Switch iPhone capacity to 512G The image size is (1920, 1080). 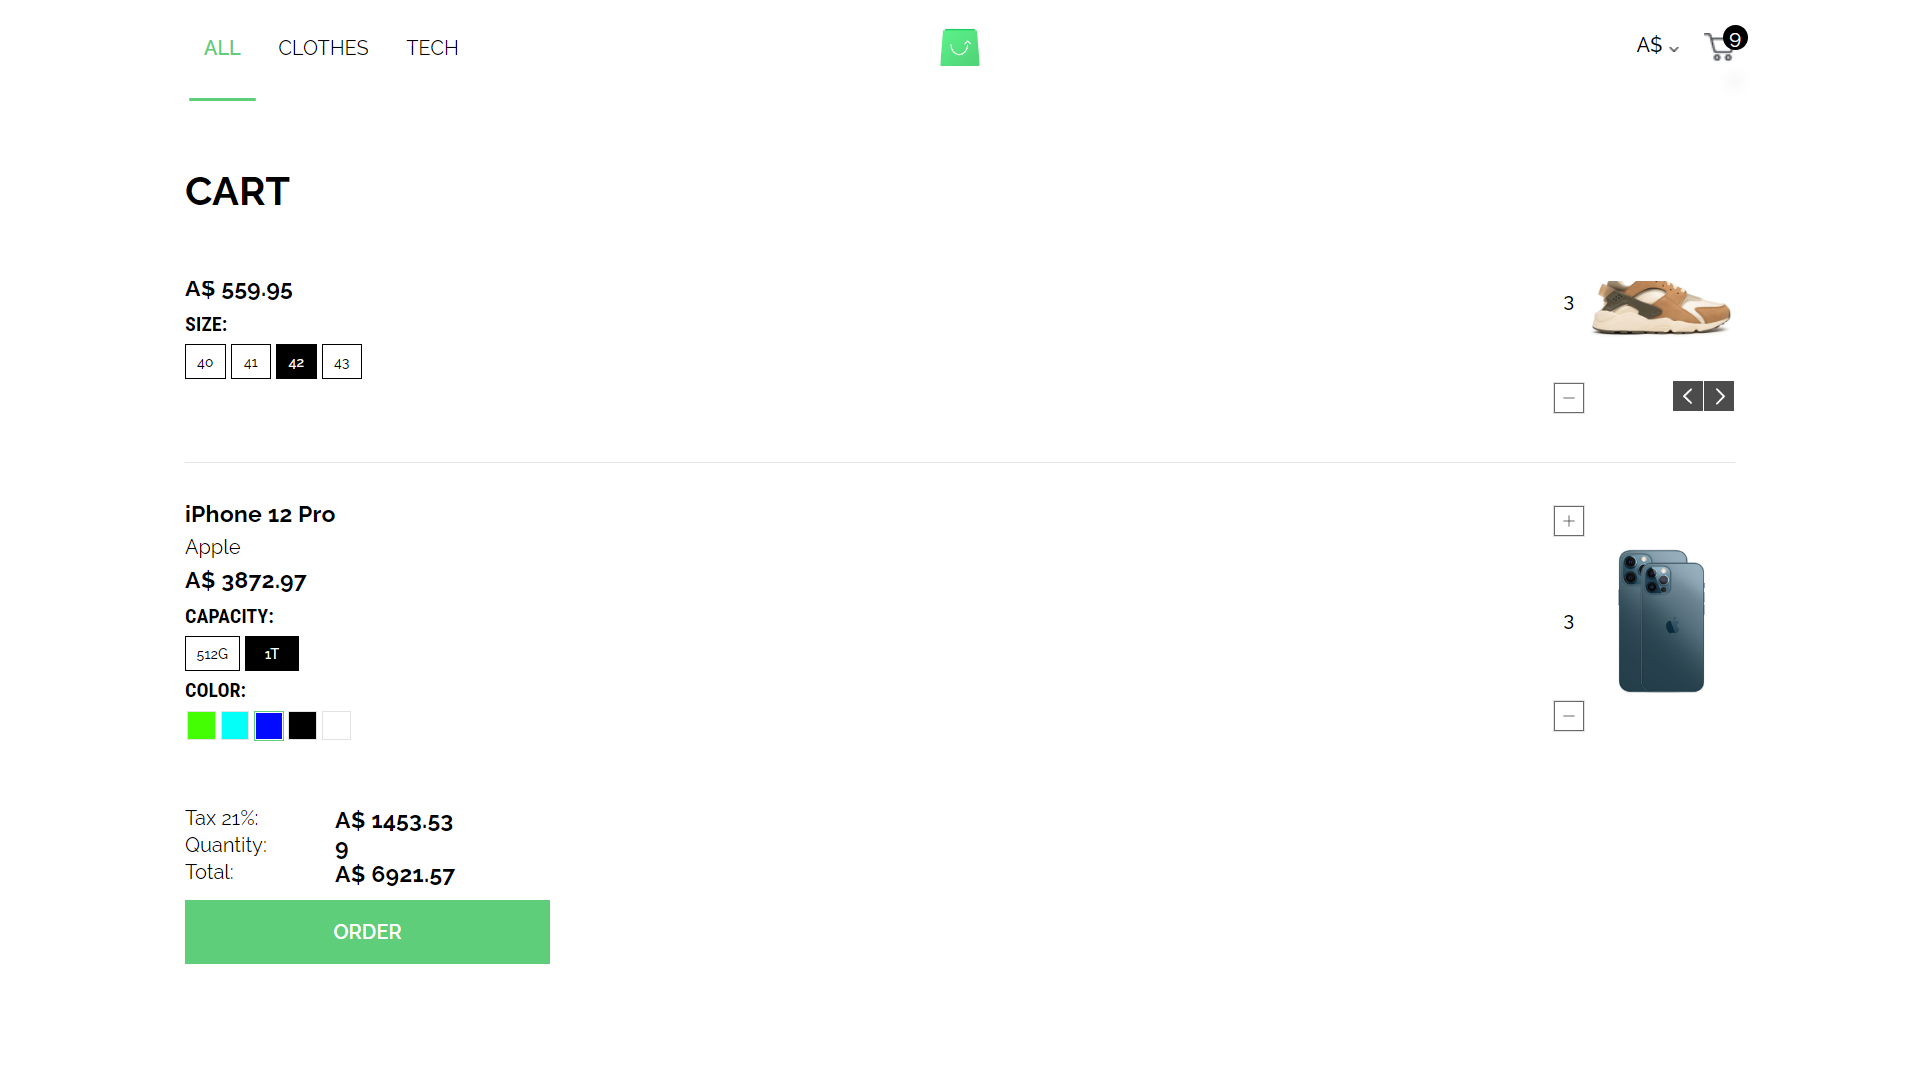[x=211, y=653]
